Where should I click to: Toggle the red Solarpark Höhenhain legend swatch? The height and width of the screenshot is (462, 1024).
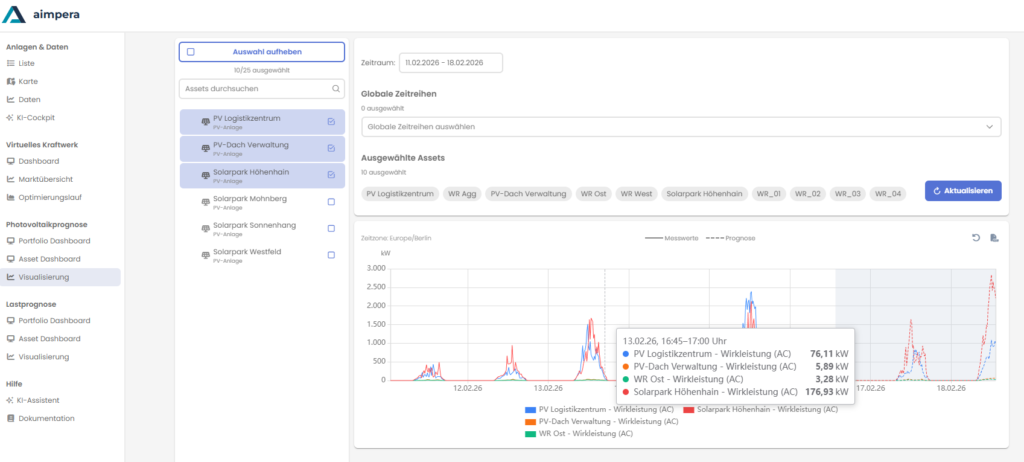point(689,410)
